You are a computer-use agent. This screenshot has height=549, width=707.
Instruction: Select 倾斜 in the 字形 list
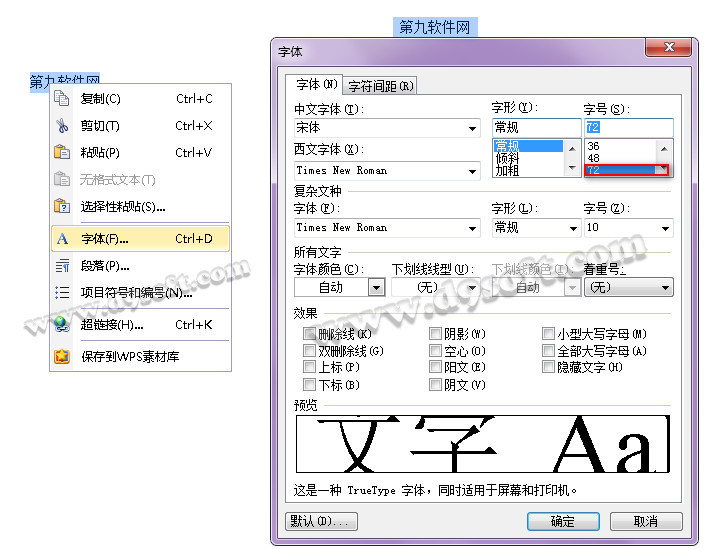pos(528,158)
